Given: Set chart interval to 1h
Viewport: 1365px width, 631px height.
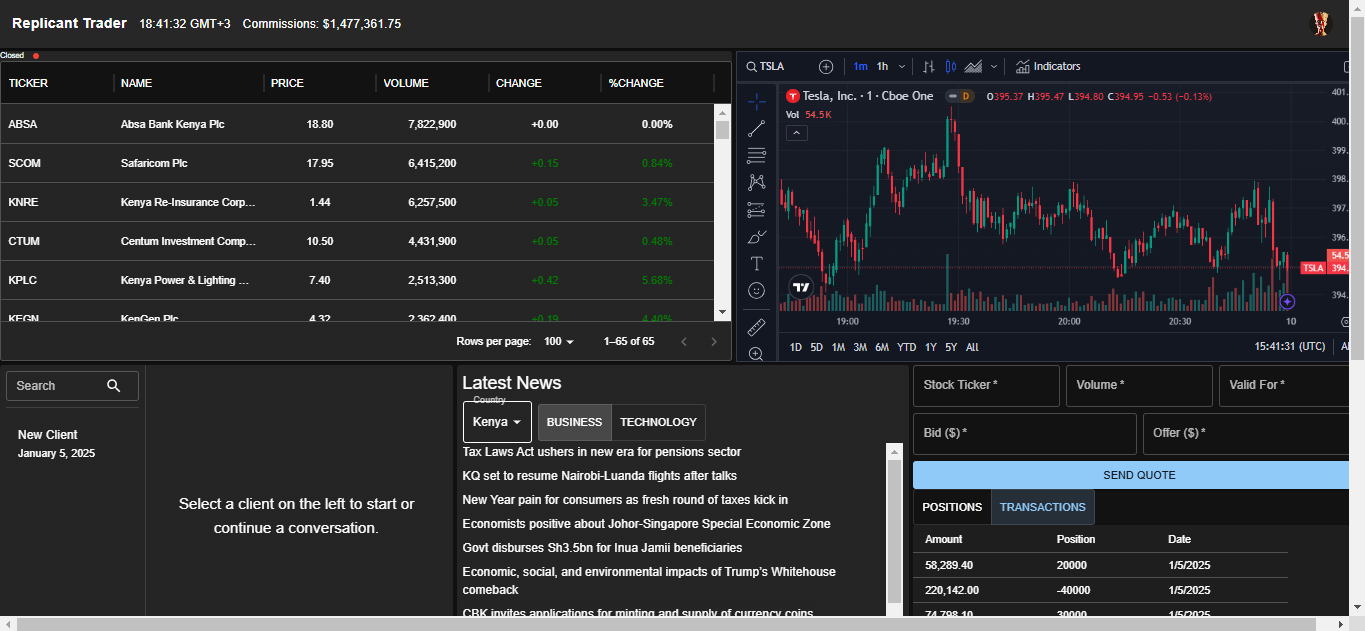Looking at the screenshot, I should [882, 67].
